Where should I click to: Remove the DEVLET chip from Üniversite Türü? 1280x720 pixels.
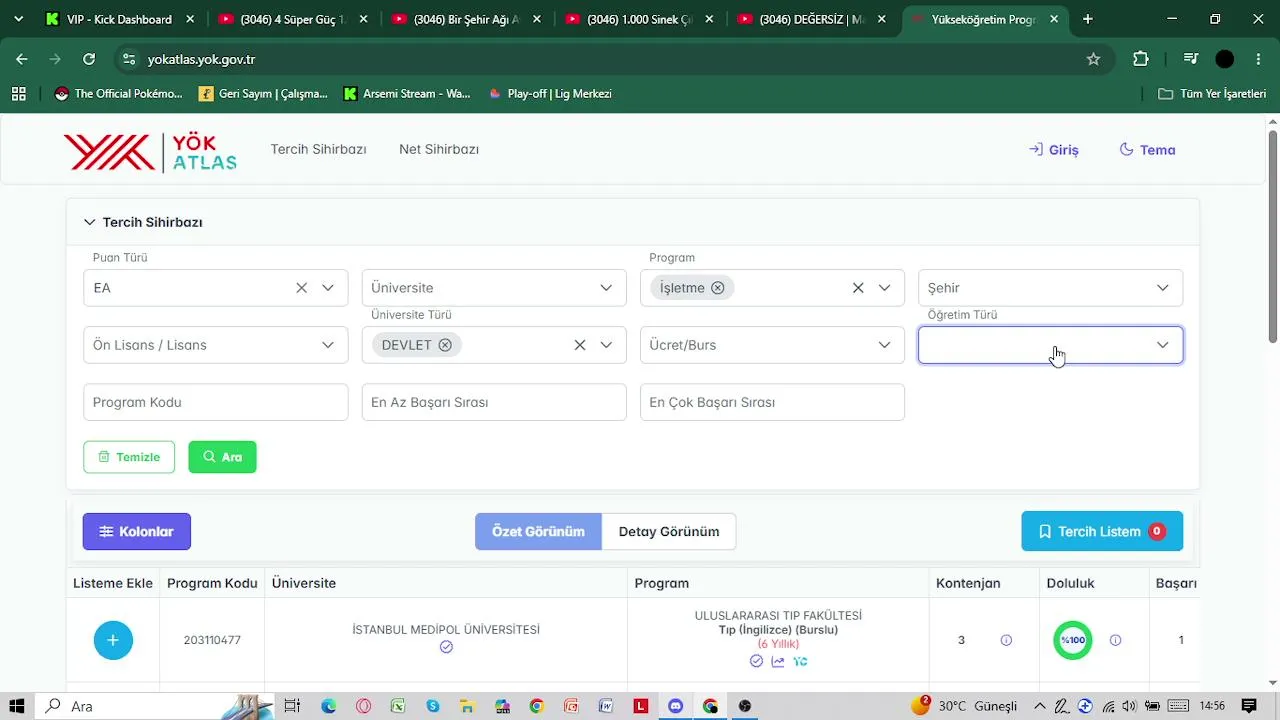[445, 345]
